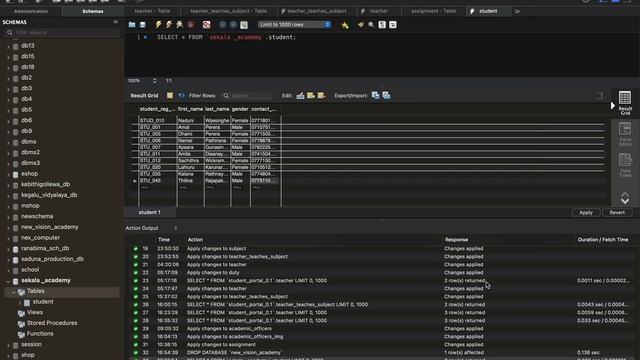Select the STUD_010 cell
Viewport: 640px width, 360px height.
(158, 120)
